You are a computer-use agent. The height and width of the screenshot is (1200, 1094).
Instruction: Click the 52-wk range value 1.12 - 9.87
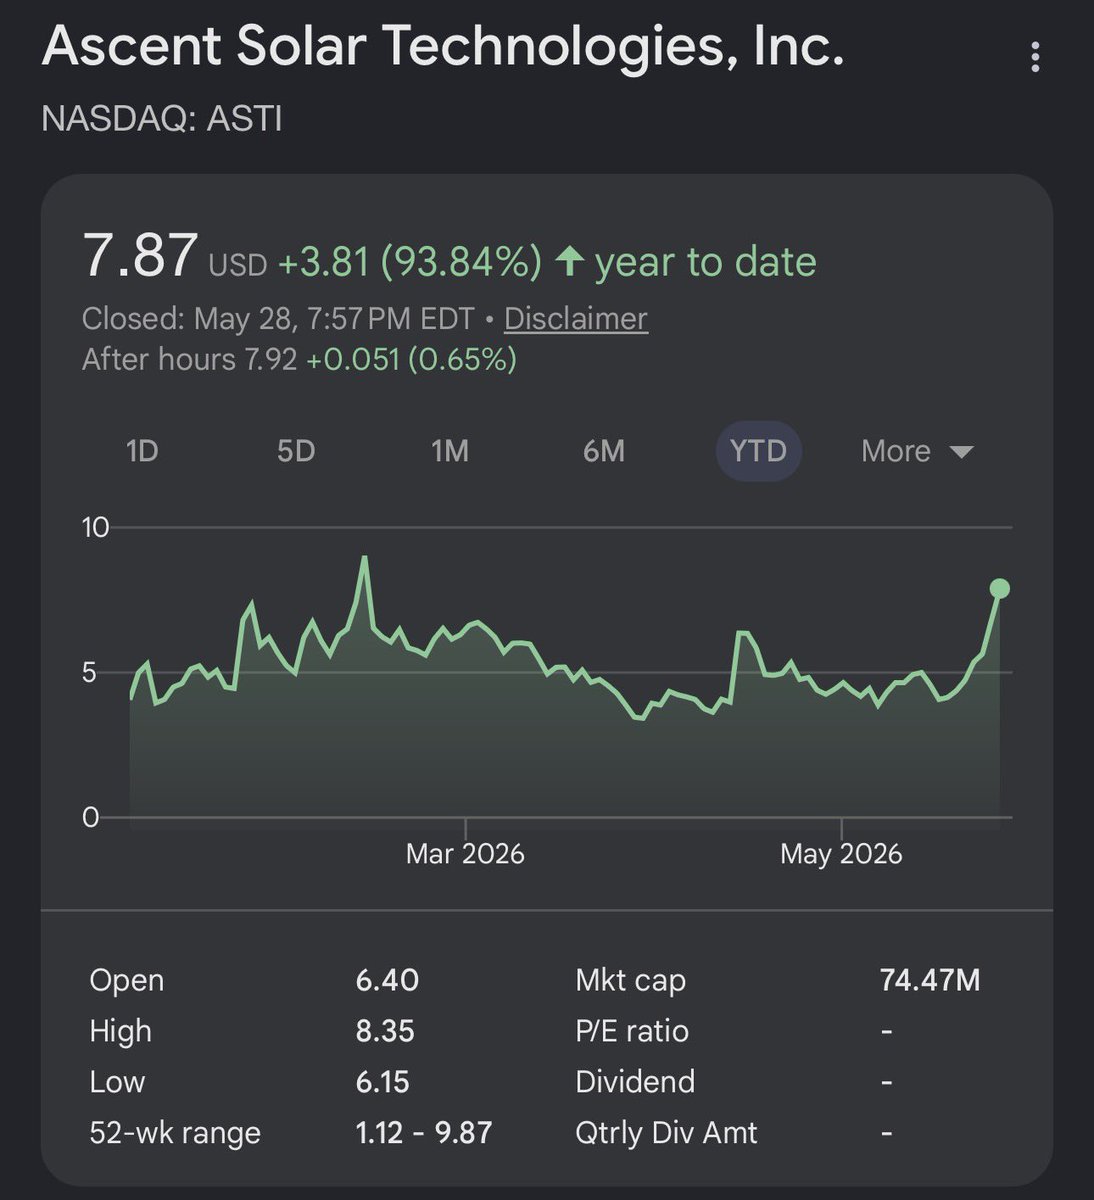tap(424, 1133)
